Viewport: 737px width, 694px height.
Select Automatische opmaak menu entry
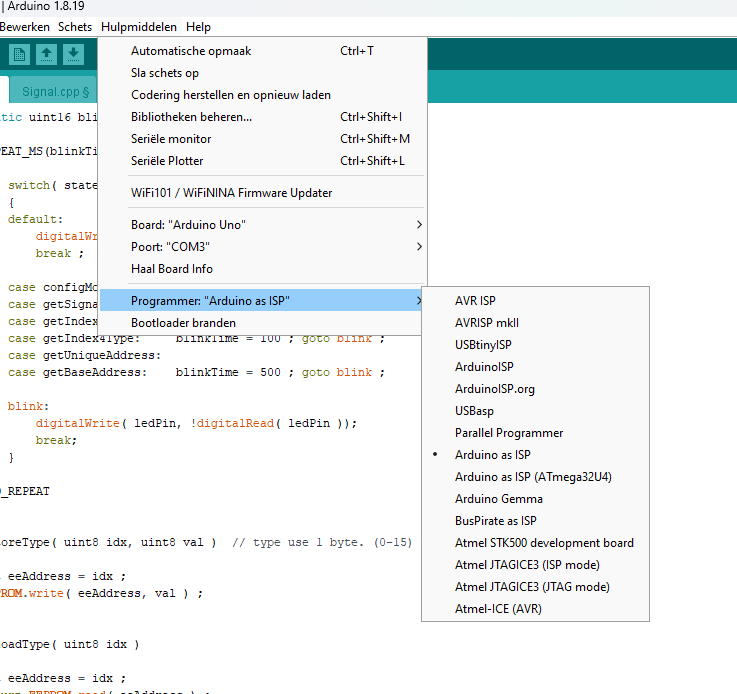click(191, 51)
